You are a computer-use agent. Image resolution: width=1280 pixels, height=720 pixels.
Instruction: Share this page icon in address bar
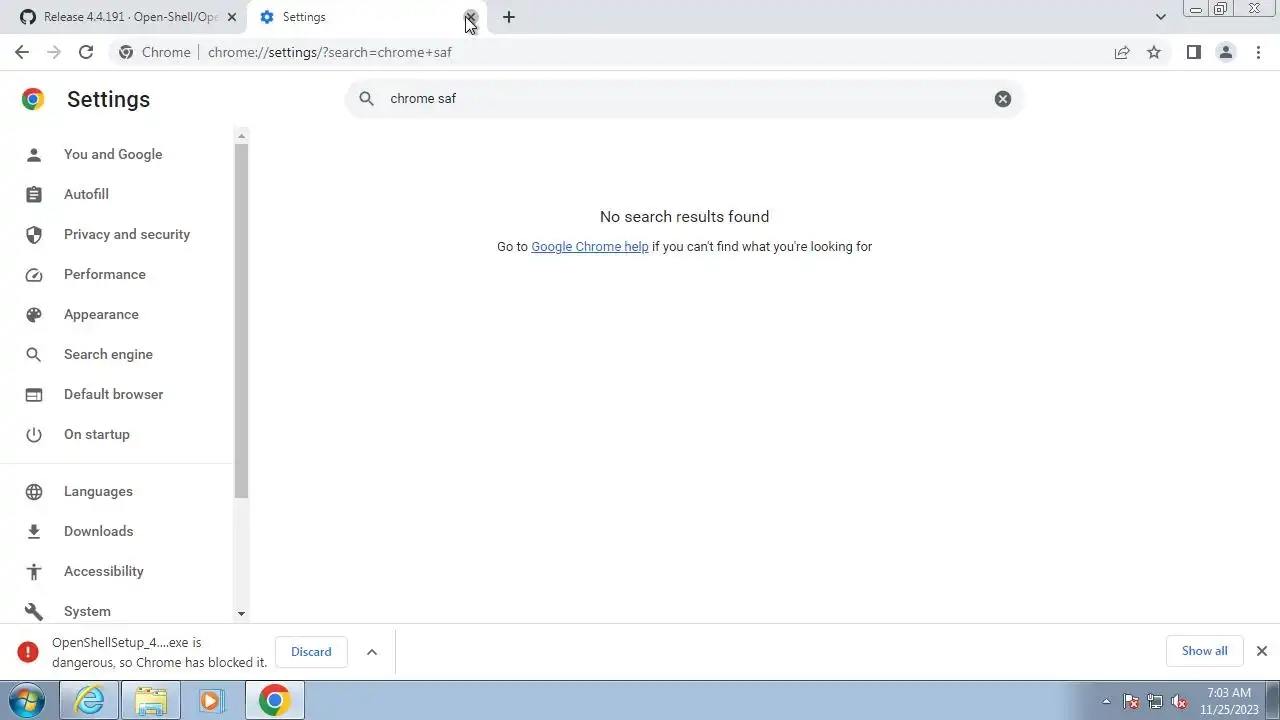(1122, 52)
